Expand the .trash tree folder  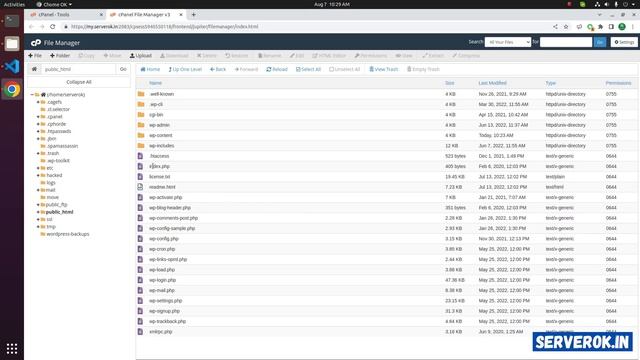tap(38, 153)
